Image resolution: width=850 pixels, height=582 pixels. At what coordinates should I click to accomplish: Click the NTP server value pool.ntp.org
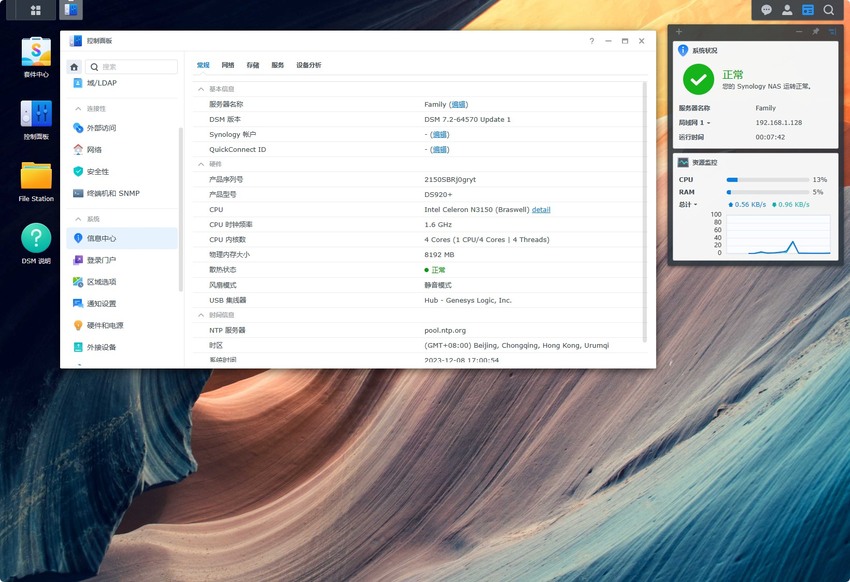tap(445, 331)
